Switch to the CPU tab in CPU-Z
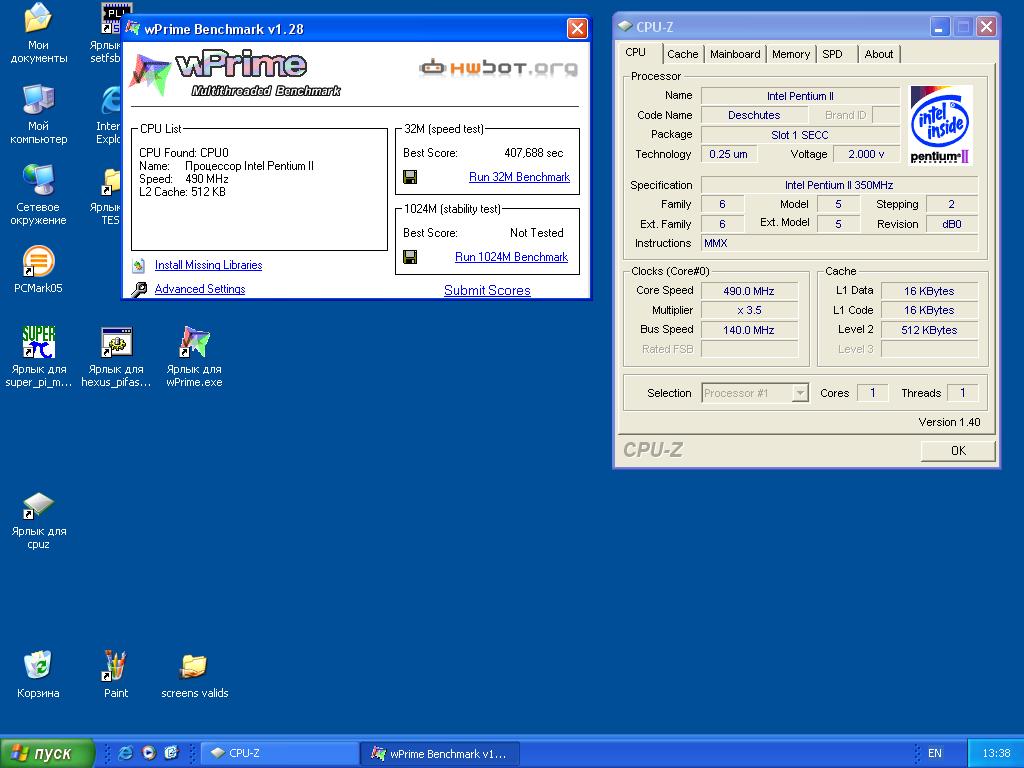 (636, 53)
